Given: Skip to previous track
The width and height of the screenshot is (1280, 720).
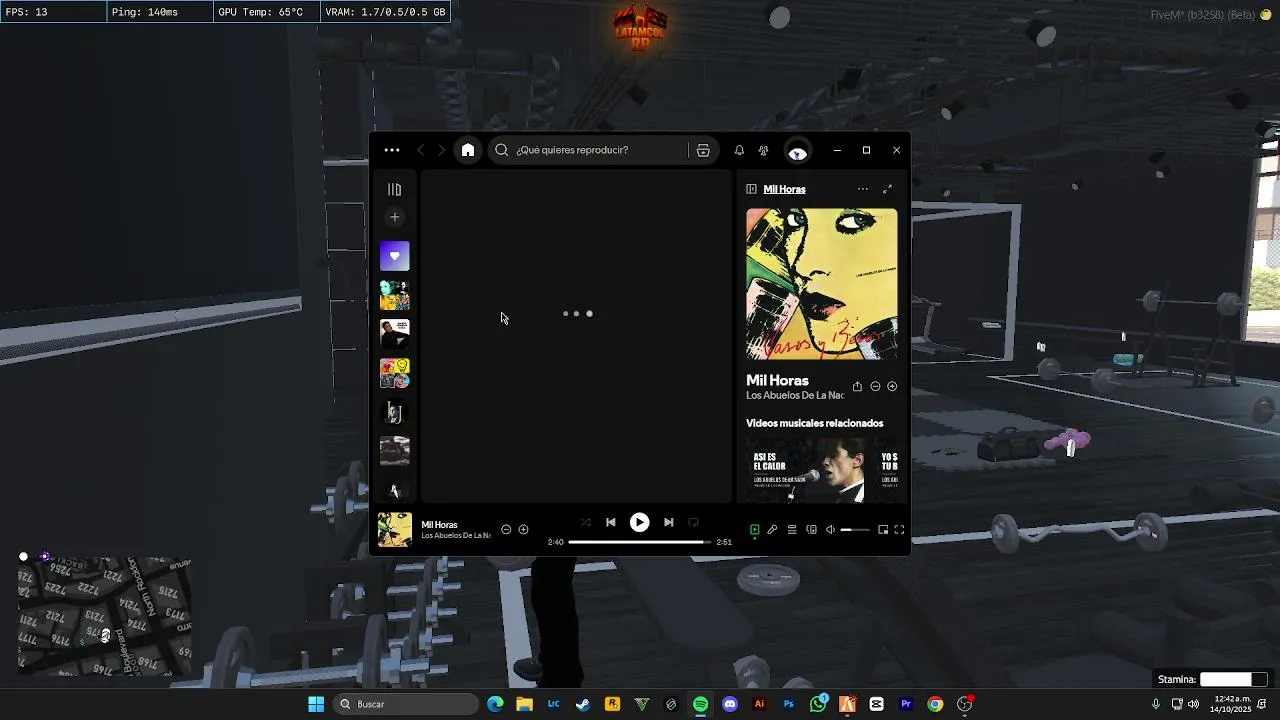Looking at the screenshot, I should [611, 522].
